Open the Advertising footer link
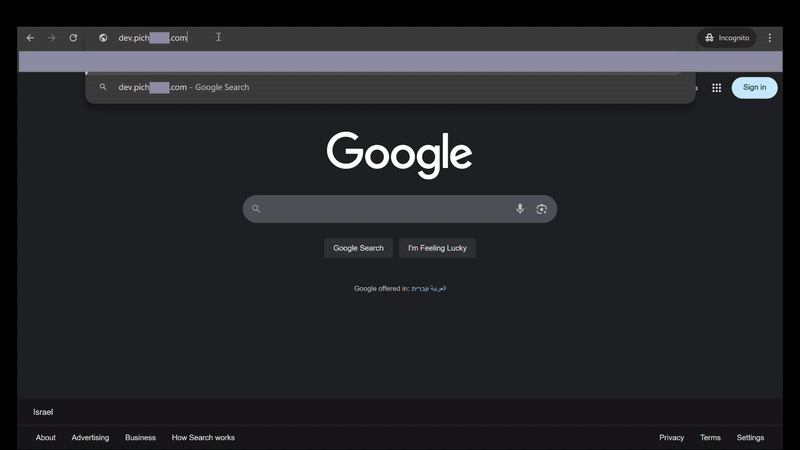 [90, 438]
